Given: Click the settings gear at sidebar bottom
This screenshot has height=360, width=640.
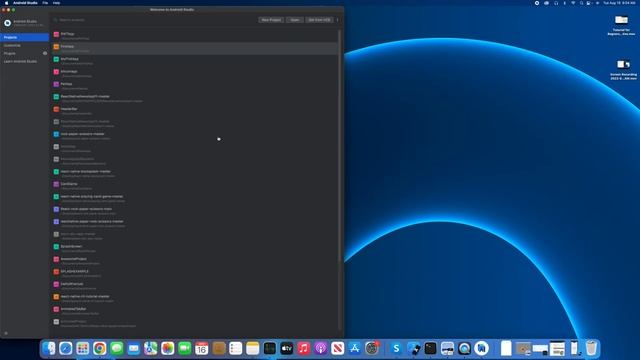Looking at the screenshot, I should (x=6, y=333).
